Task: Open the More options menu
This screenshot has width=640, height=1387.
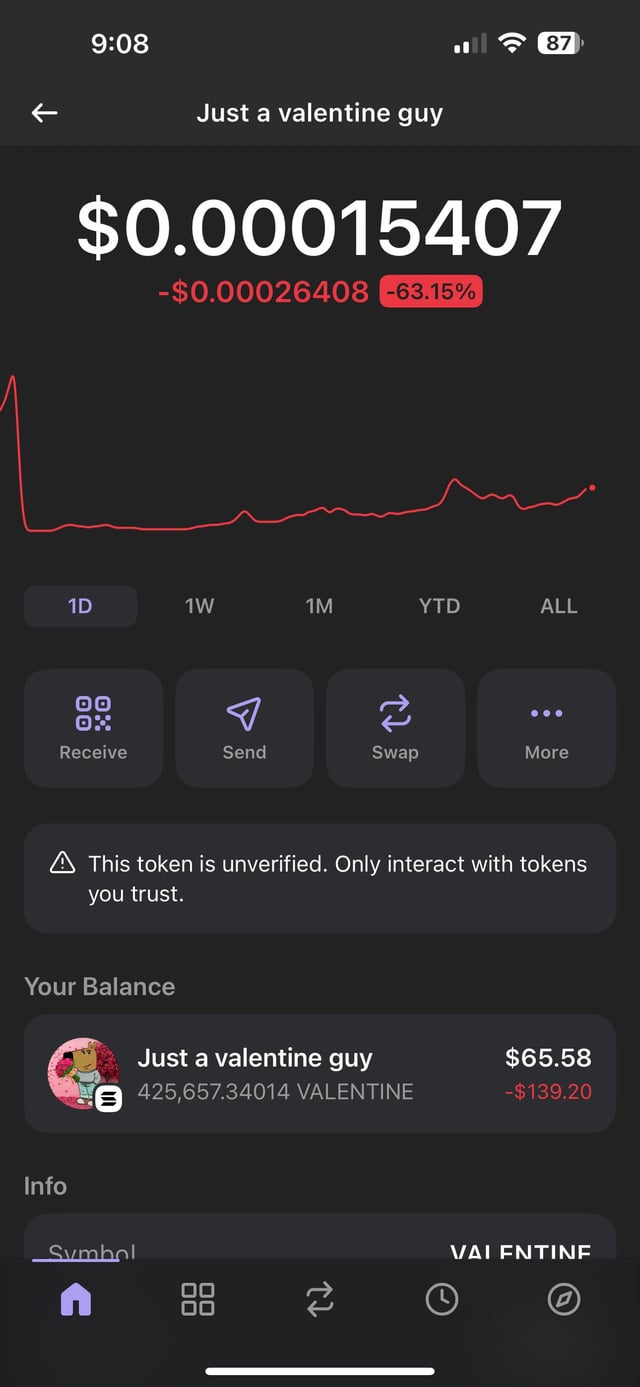Action: [x=546, y=727]
